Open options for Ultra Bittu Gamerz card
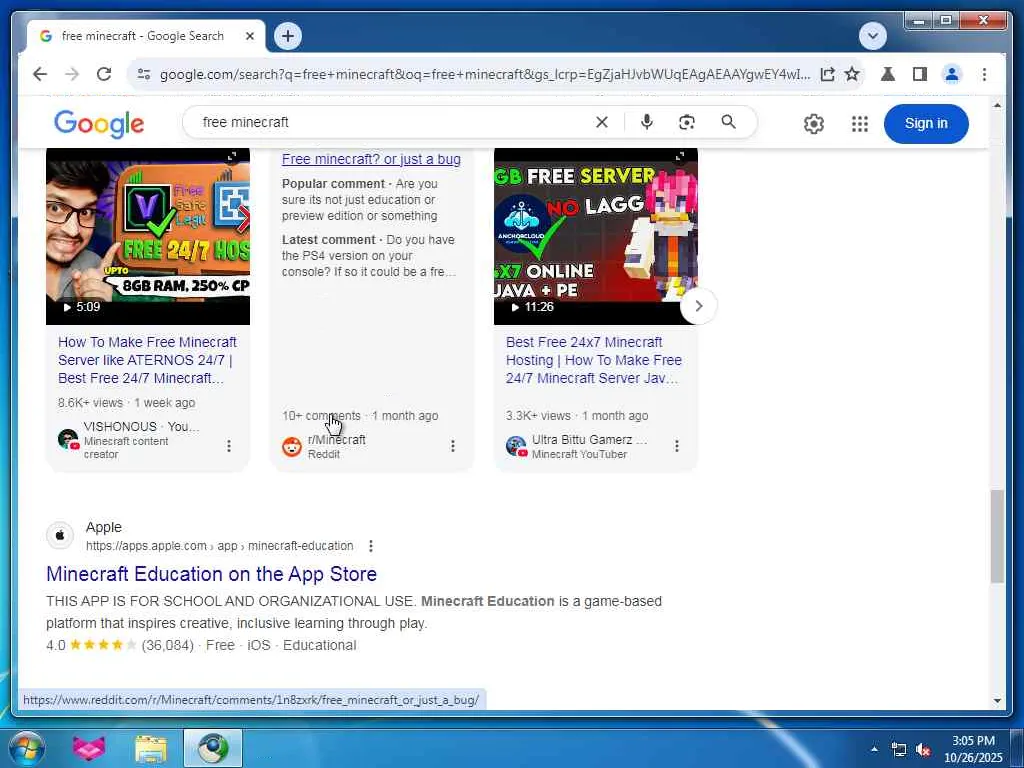Screen dimensions: 1024x768 (677, 446)
